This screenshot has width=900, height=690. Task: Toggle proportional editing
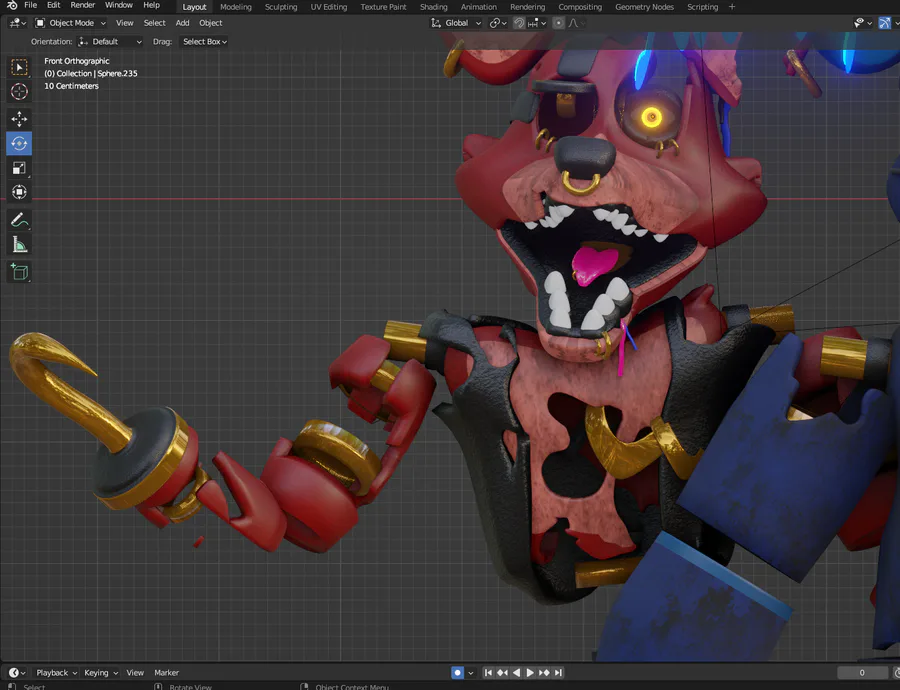coord(558,23)
